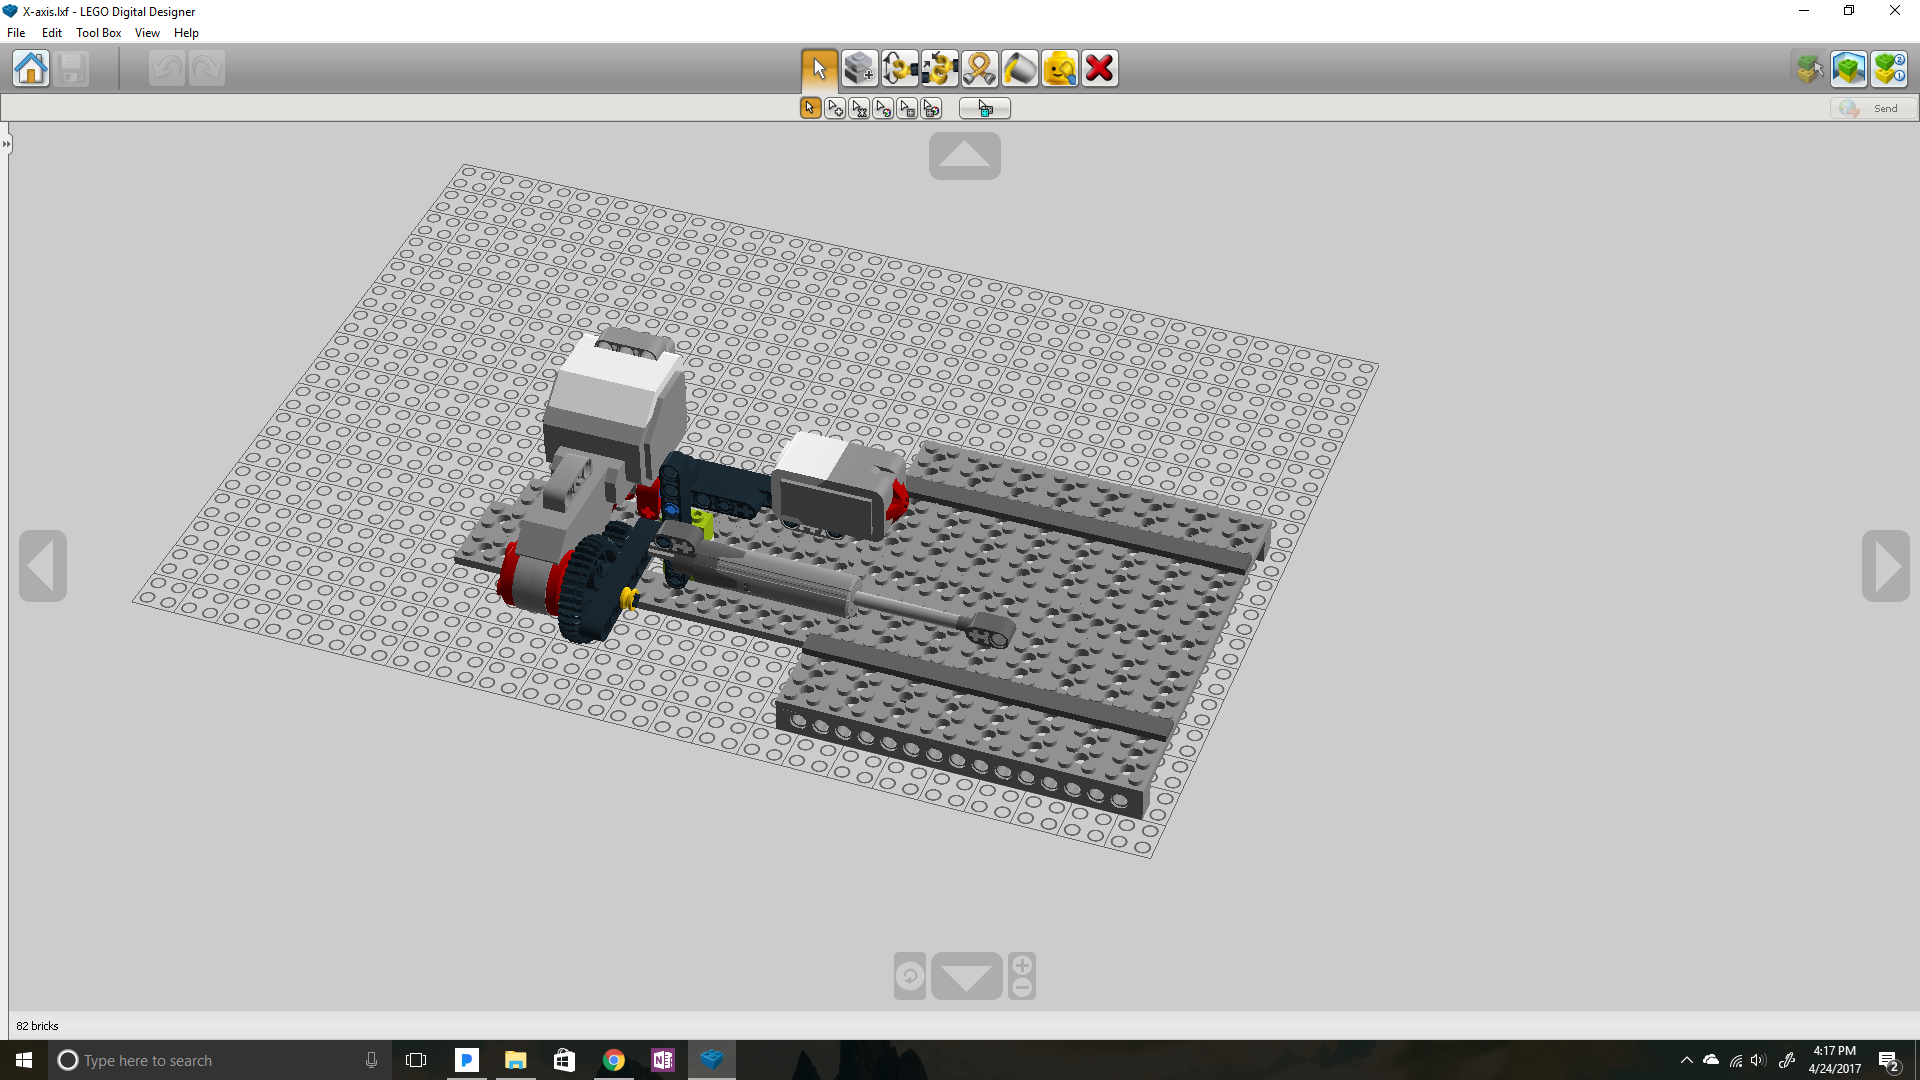The height and width of the screenshot is (1080, 1920).
Task: Select the Hinge Align tool
Action: pyautogui.click(x=940, y=68)
